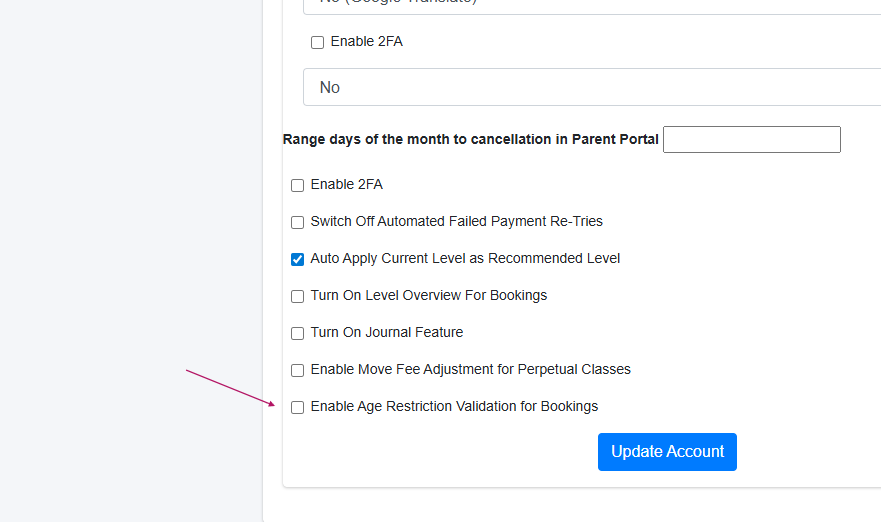Click the 'Range days of the month' bold label
Screen dimensions: 881x522
470,140
